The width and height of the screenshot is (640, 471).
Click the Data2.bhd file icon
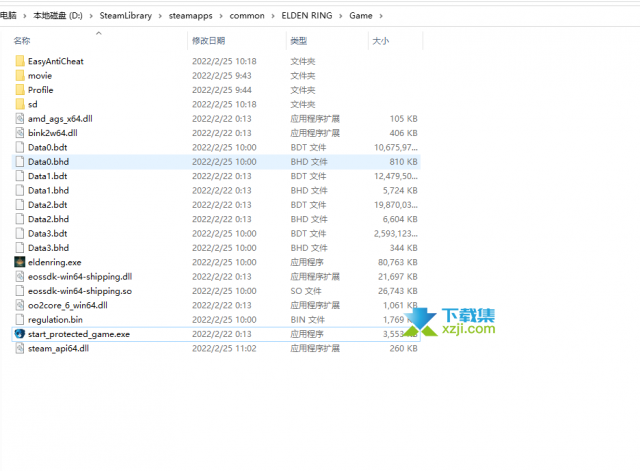[20, 219]
